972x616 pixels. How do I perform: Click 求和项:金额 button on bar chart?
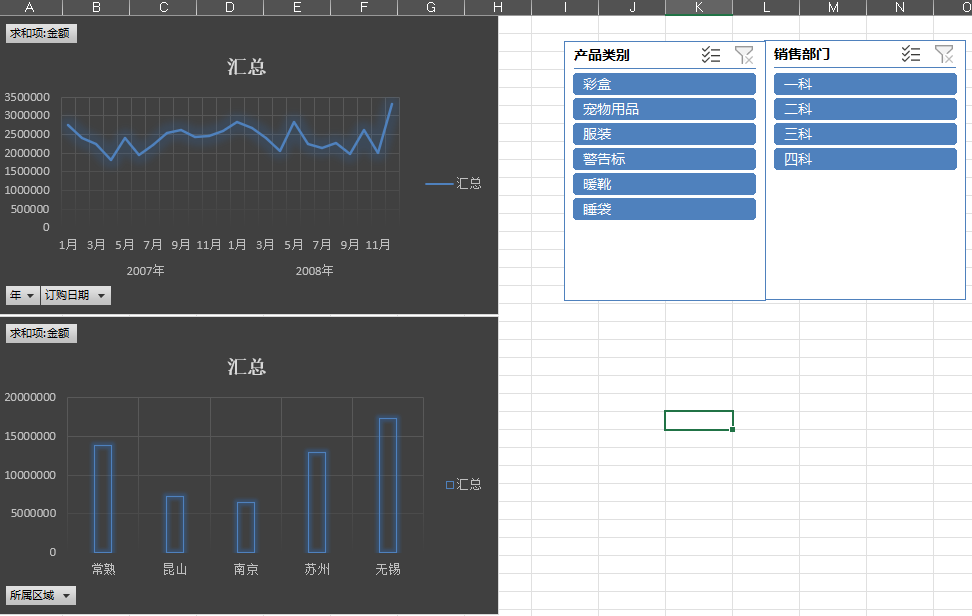tap(41, 333)
